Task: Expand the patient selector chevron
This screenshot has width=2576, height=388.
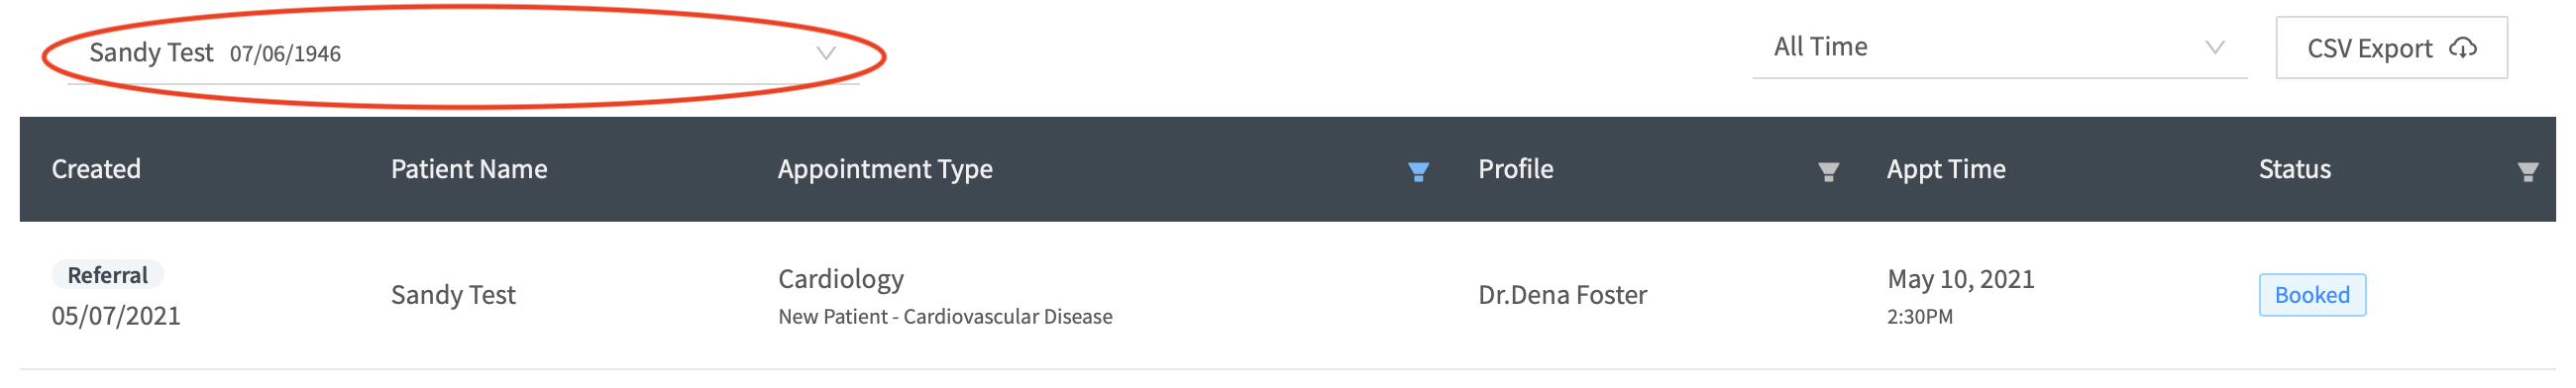Action: point(826,53)
